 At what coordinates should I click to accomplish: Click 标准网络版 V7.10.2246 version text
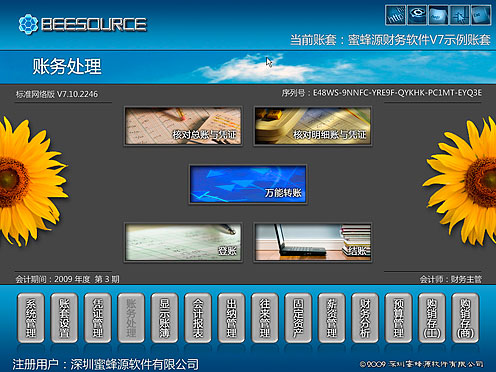(57, 94)
